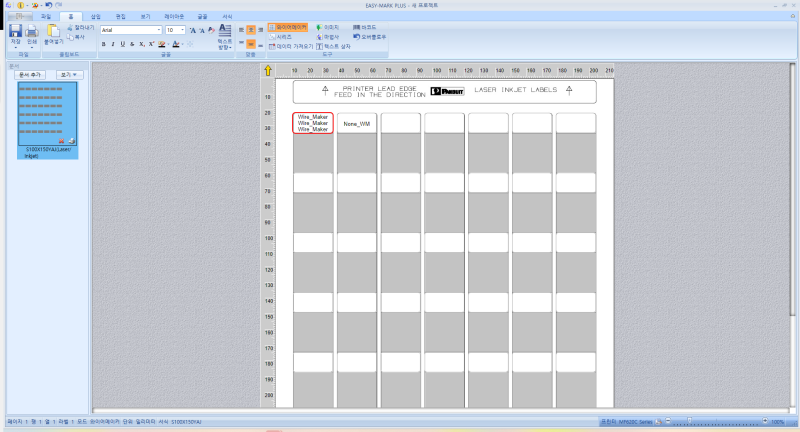Click the 문서 추가 add document button

click(30, 75)
